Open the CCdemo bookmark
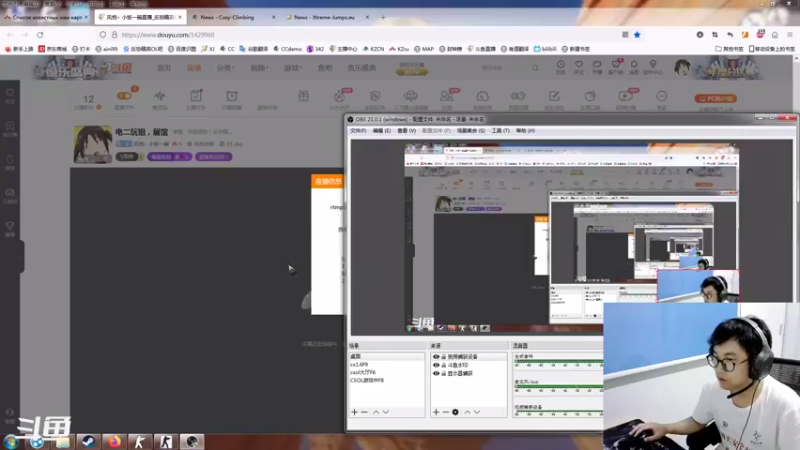This screenshot has height=450, width=800. tap(288, 49)
